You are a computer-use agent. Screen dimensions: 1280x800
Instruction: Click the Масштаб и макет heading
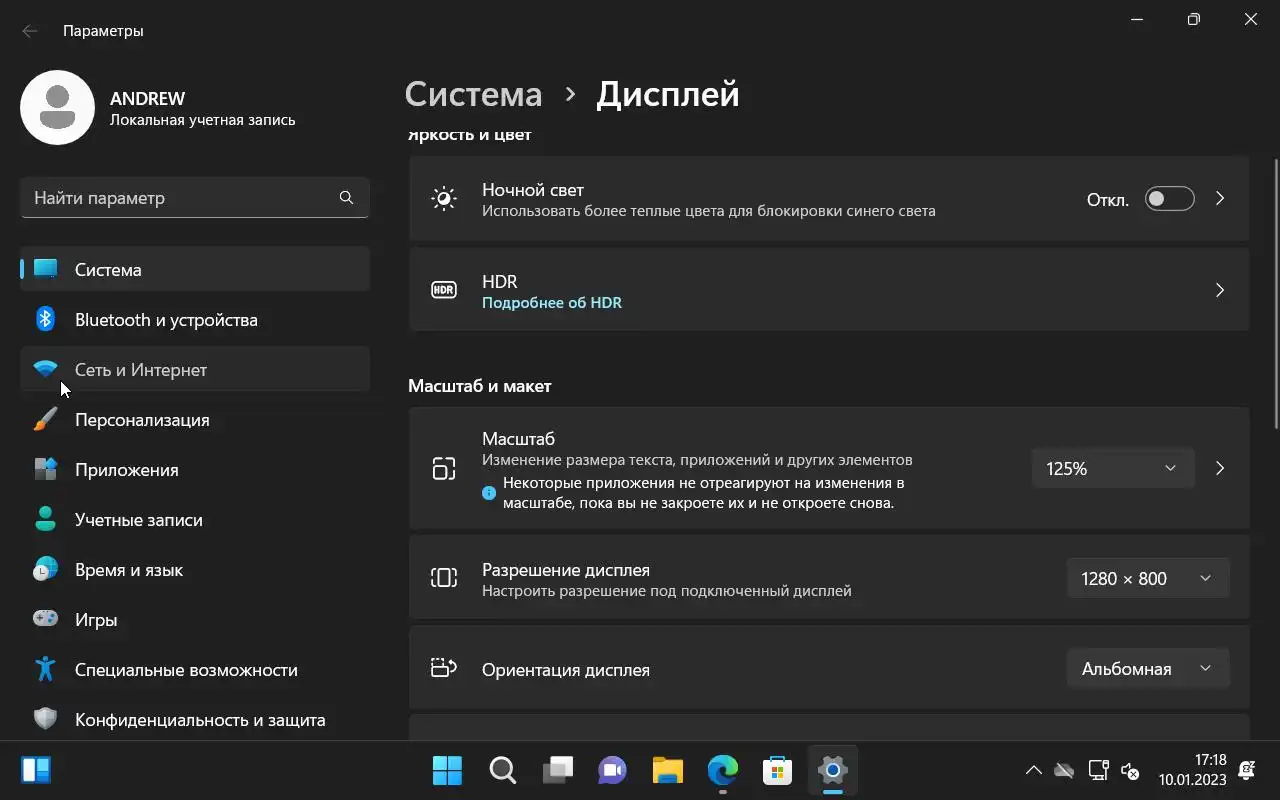(480, 386)
